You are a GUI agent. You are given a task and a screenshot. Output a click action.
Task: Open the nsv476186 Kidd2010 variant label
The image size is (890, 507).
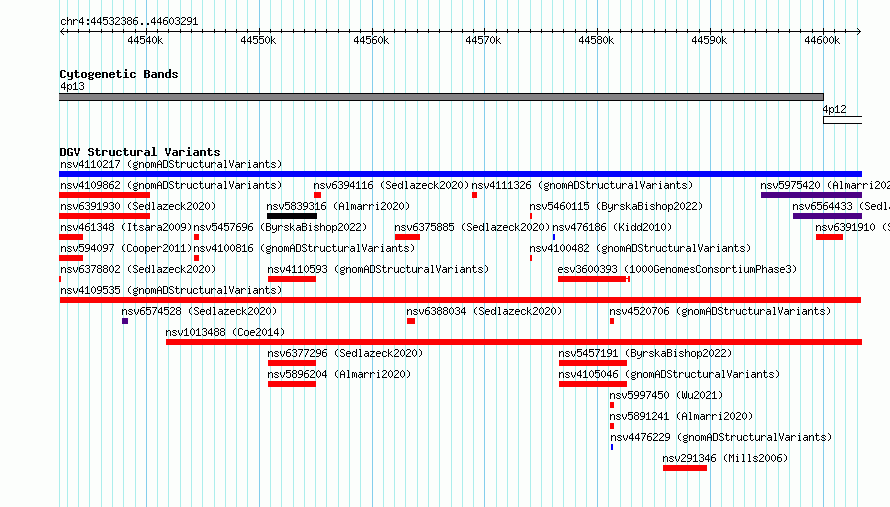click(x=612, y=227)
